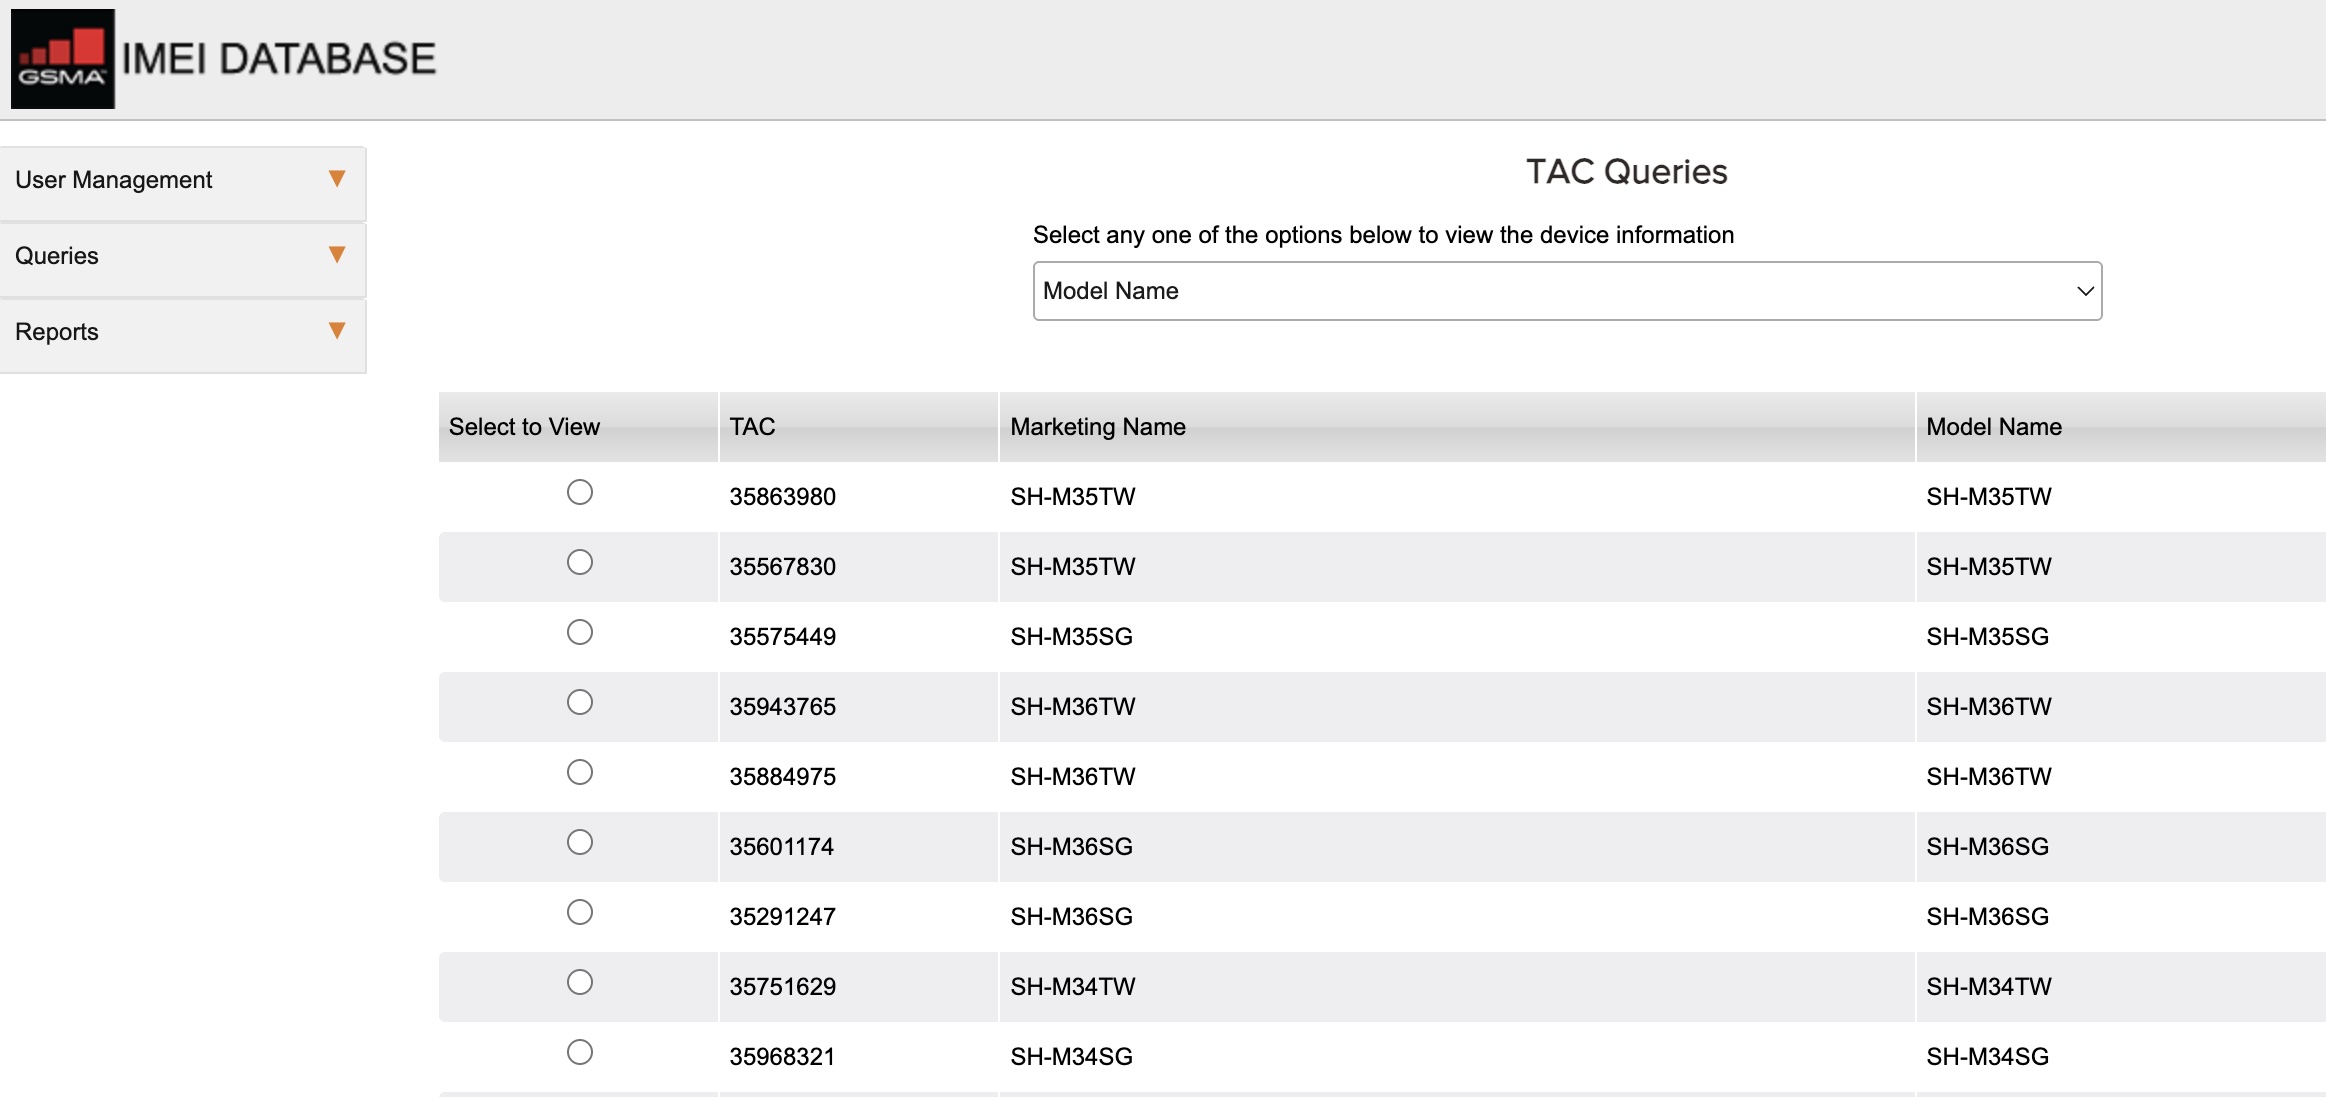Expand the Queries sidebar menu
The image size is (2326, 1097).
(57, 256)
